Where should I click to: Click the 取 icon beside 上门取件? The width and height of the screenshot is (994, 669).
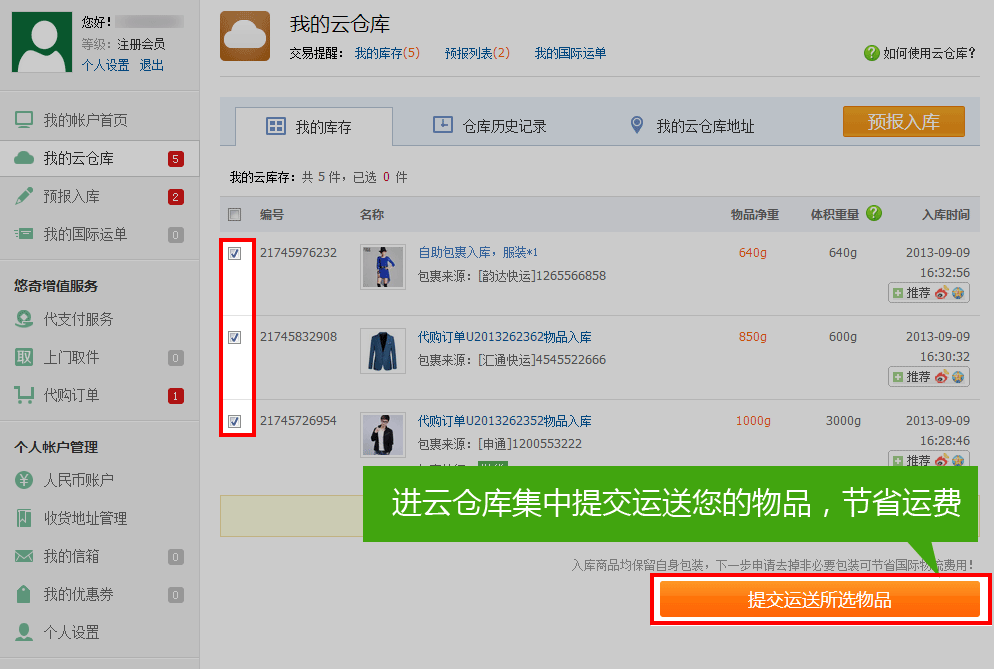click(x=24, y=357)
